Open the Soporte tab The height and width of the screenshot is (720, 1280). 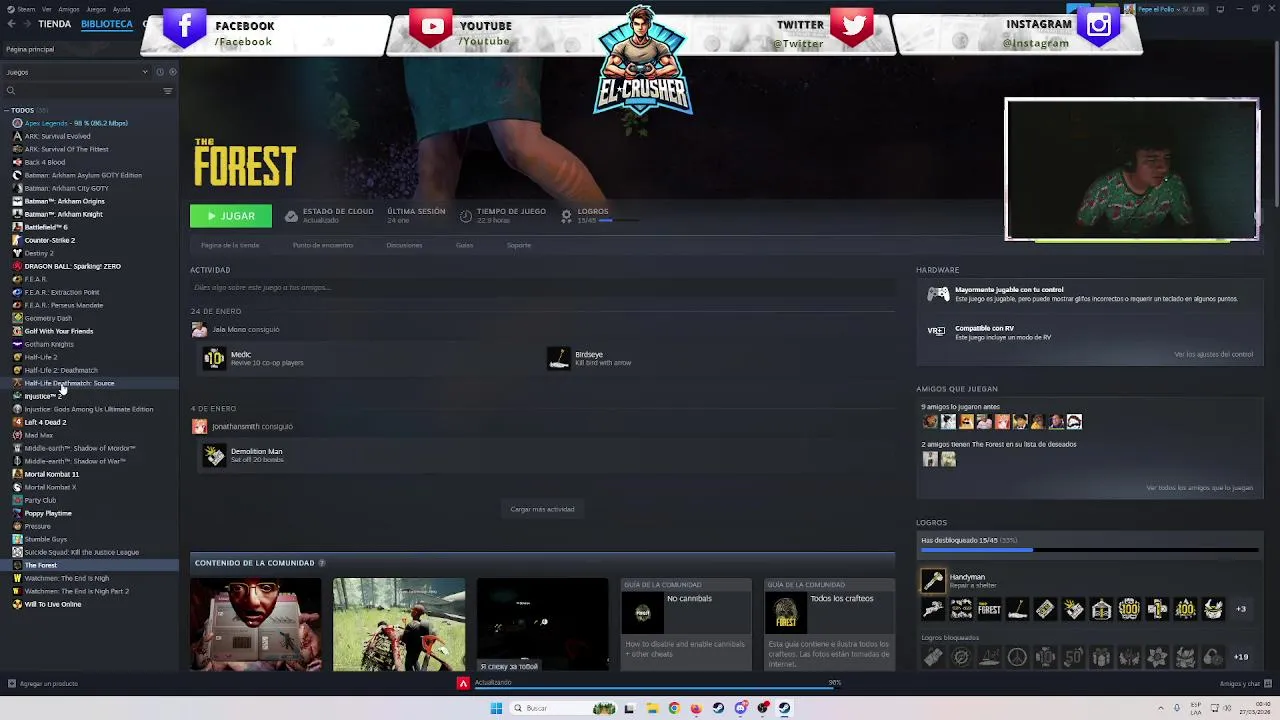coord(519,245)
